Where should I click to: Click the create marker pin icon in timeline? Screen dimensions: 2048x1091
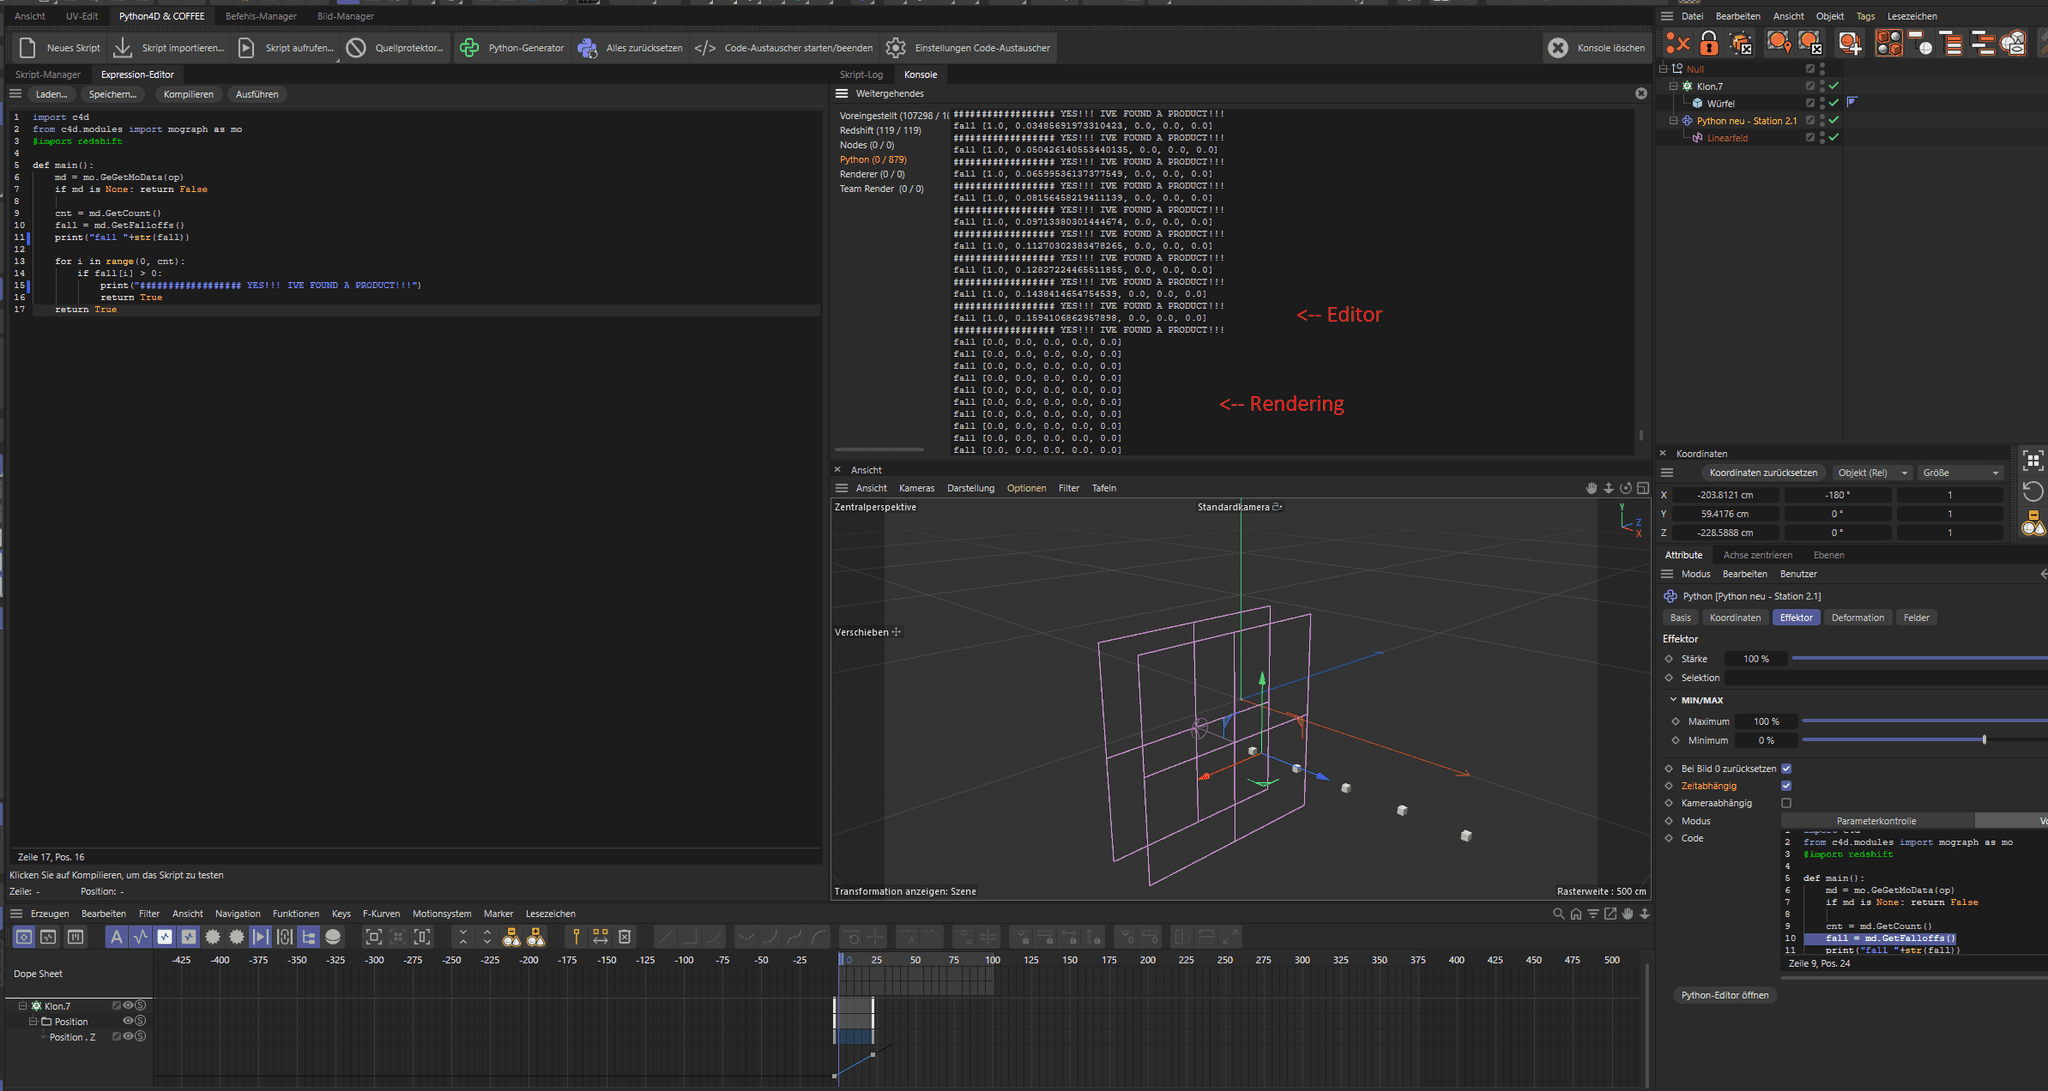point(576,937)
